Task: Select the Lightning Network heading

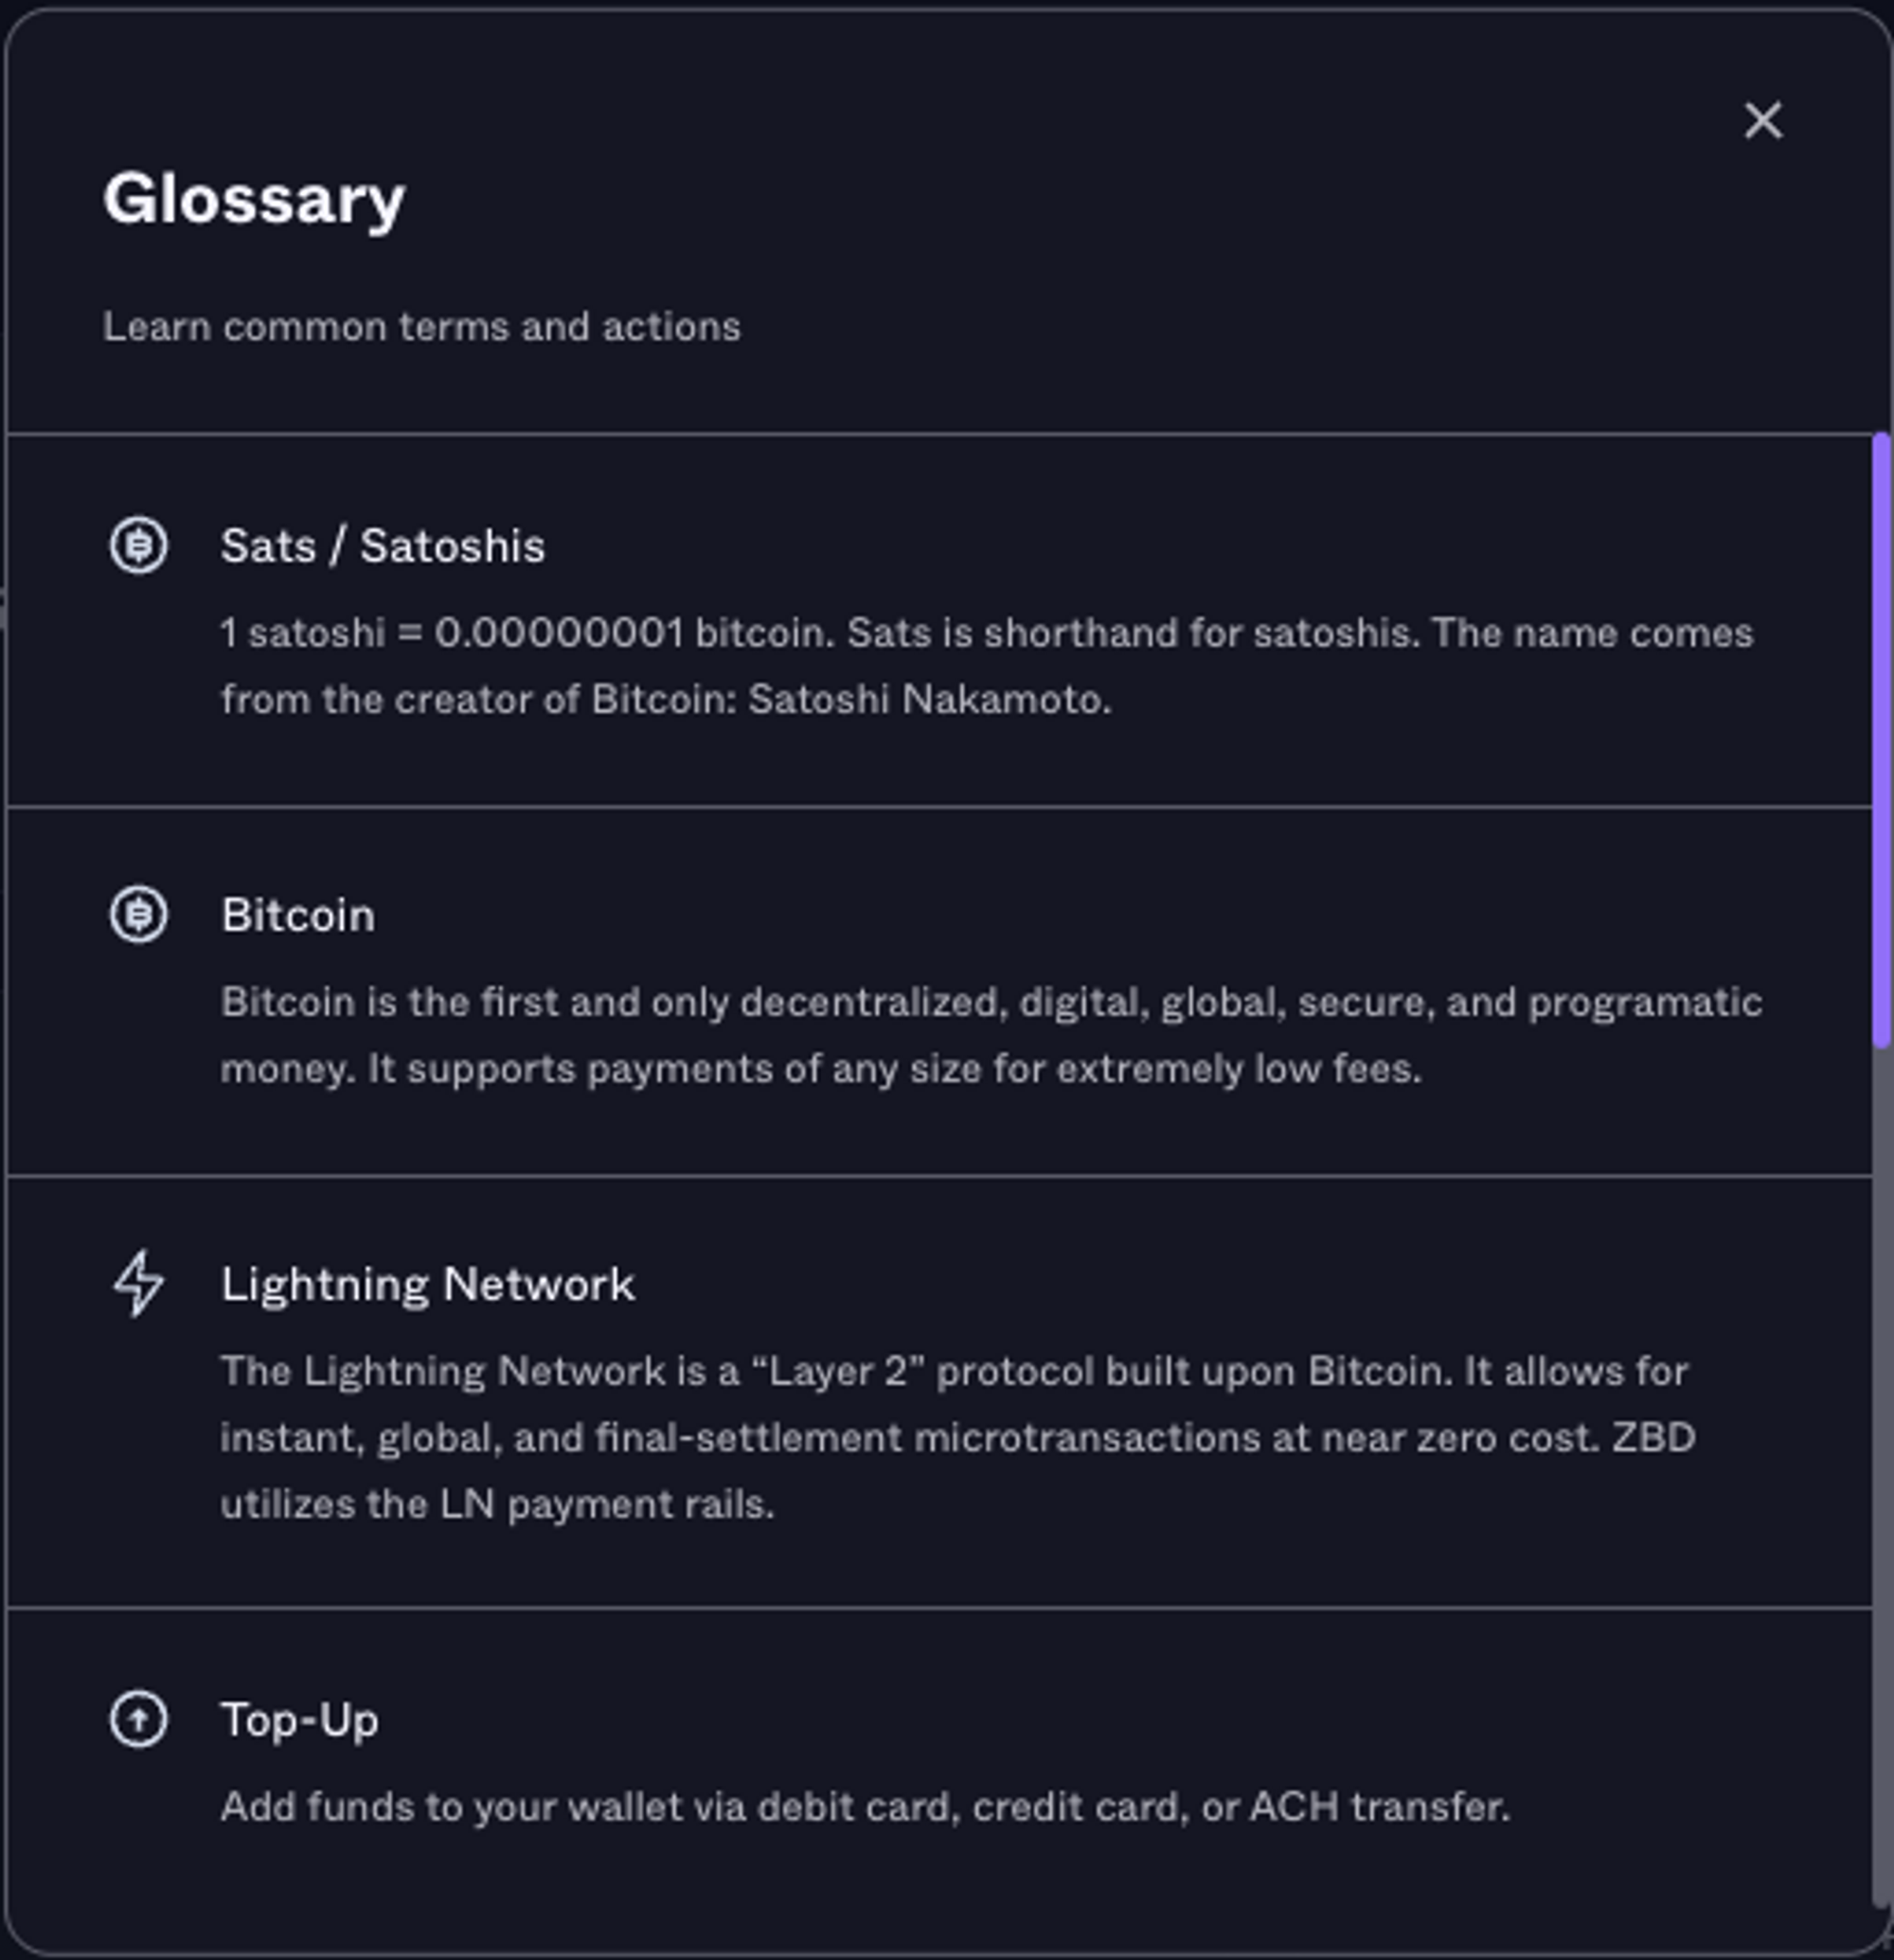Action: [x=428, y=1284]
